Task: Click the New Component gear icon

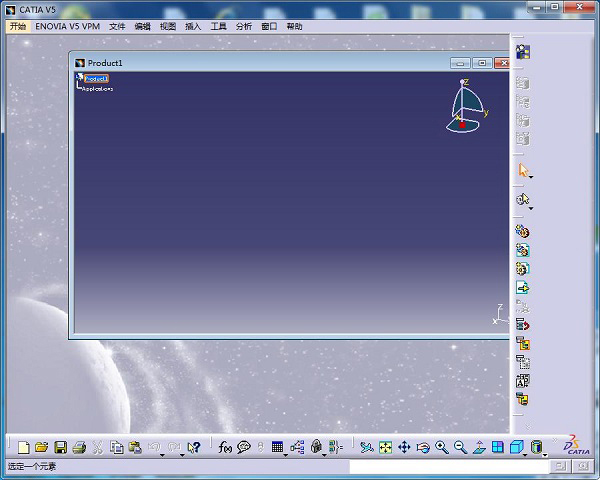Action: [x=522, y=231]
